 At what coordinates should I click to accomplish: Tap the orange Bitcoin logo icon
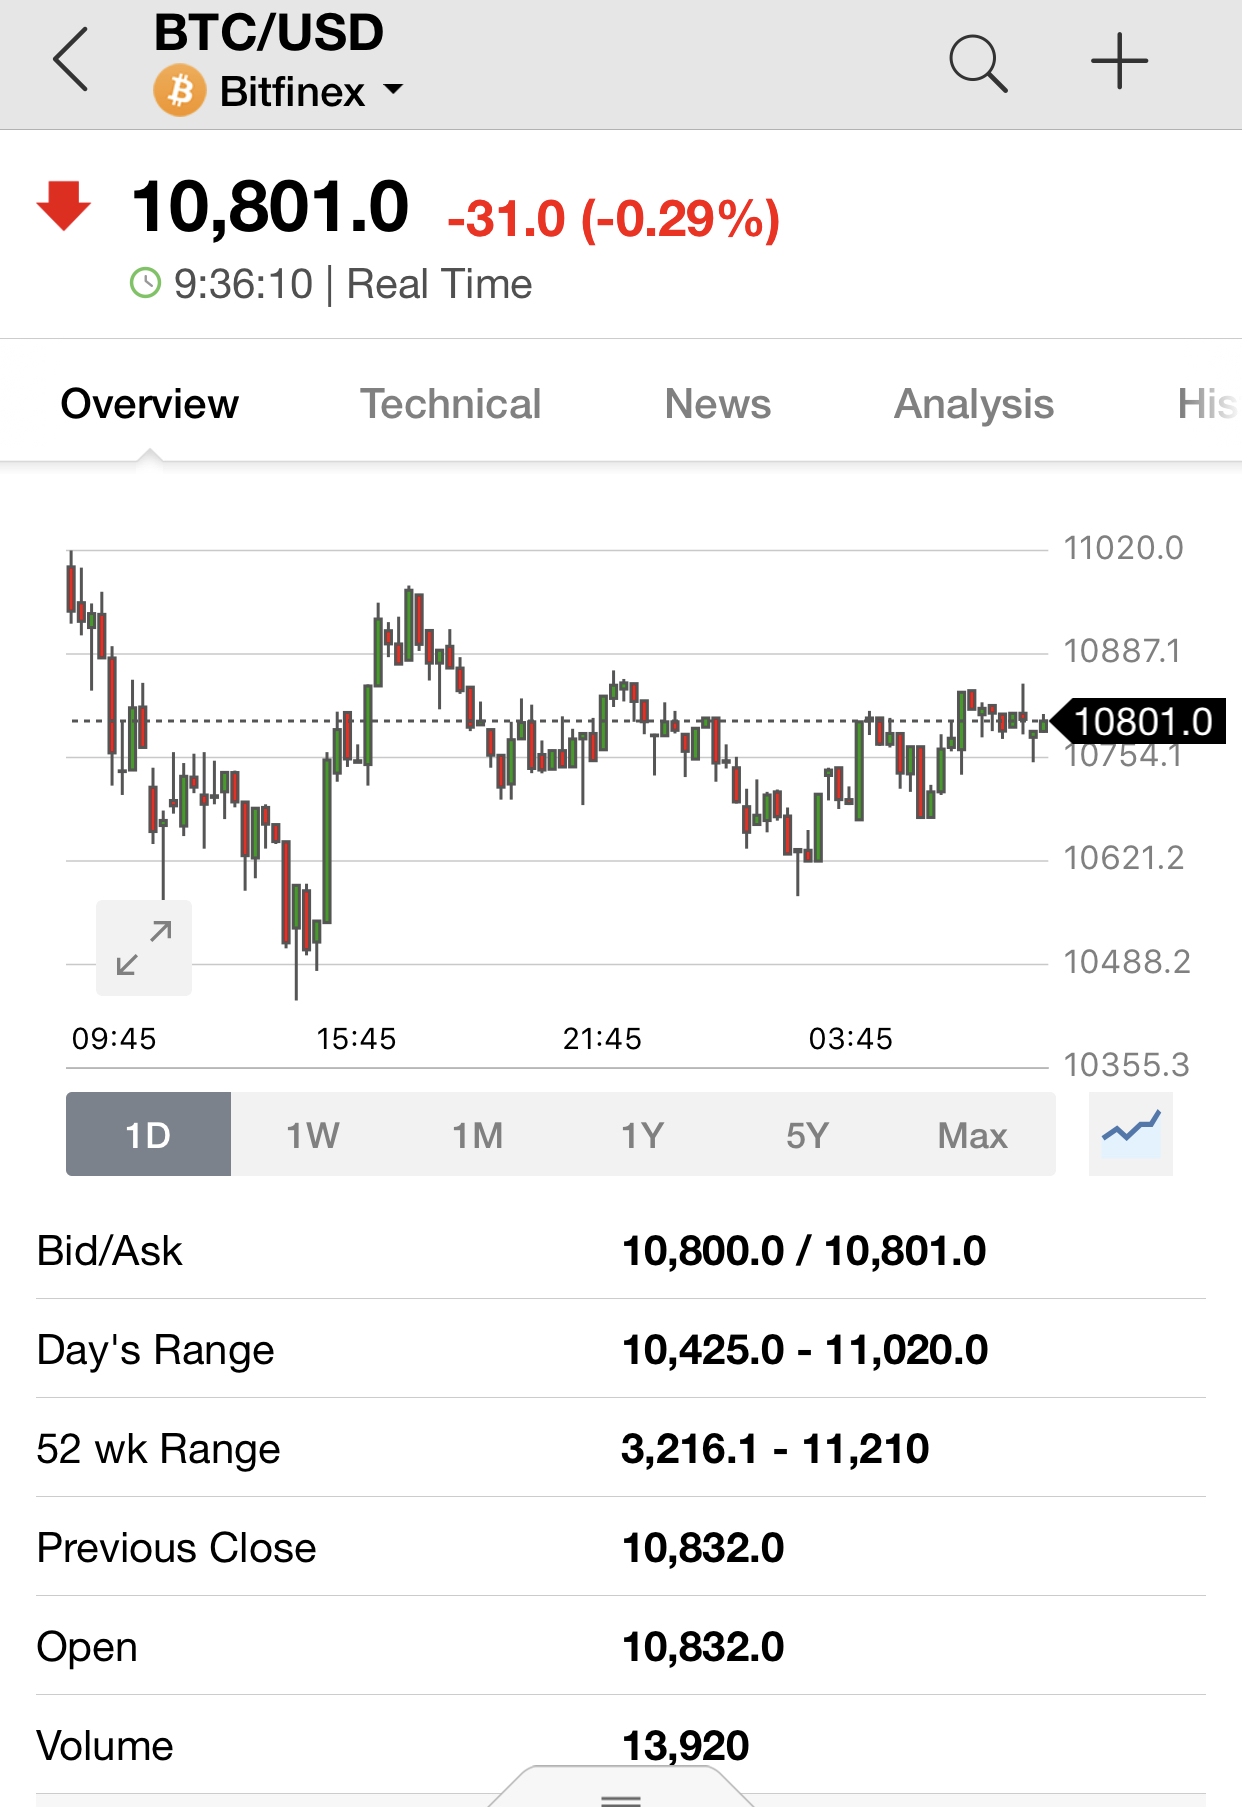[180, 92]
